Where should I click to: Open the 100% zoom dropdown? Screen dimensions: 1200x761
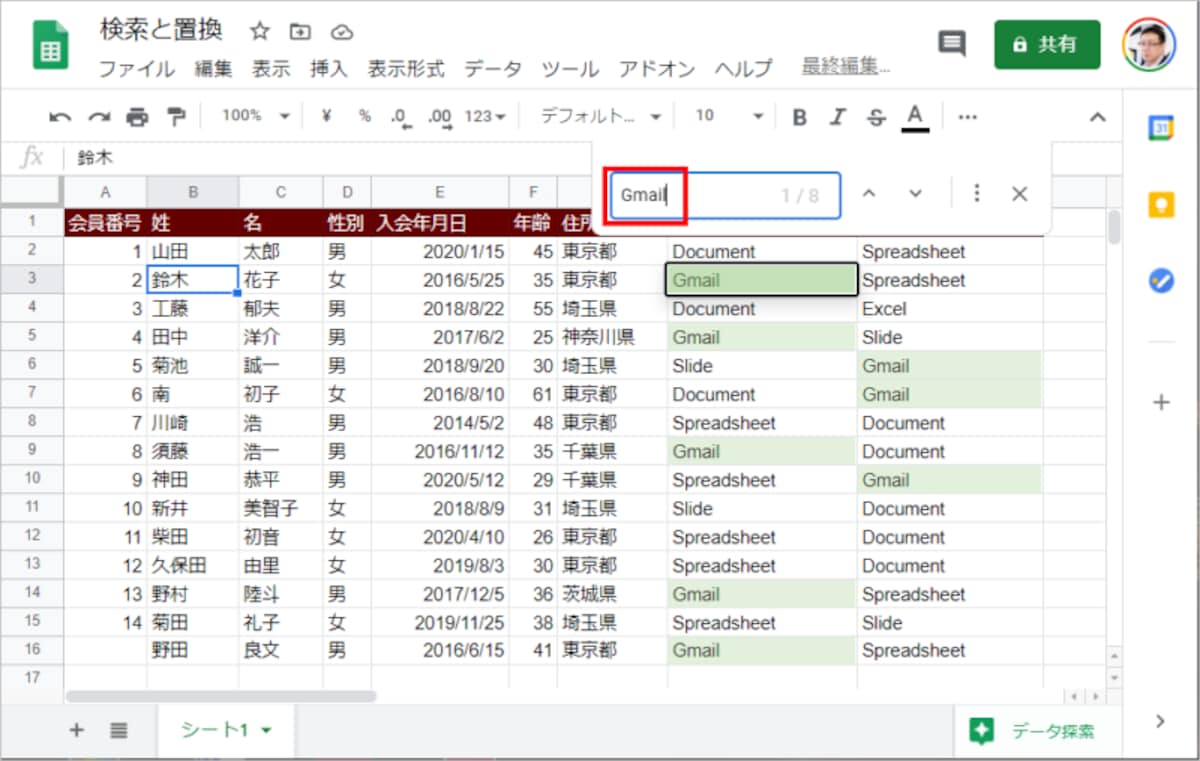coord(255,116)
